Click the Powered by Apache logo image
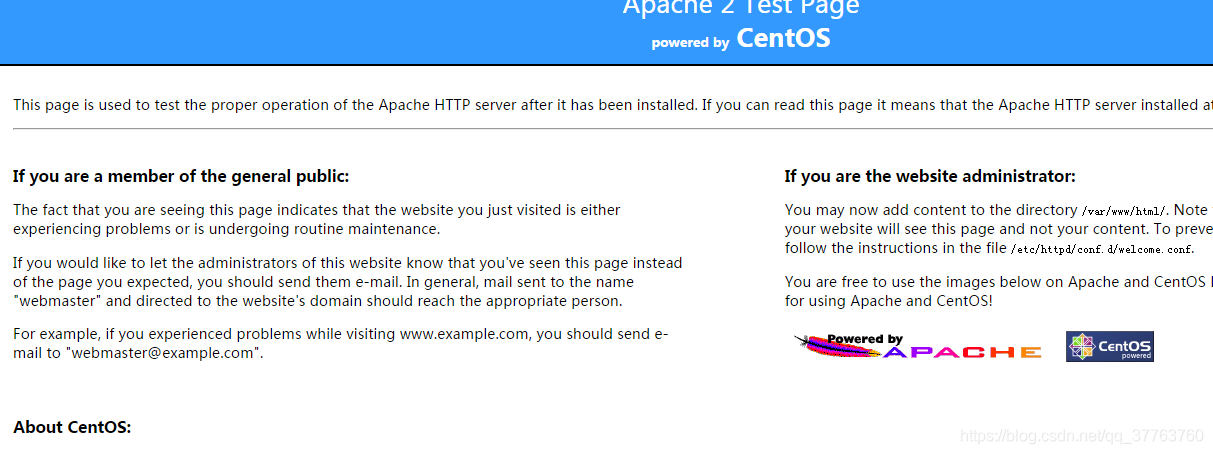This screenshot has height=454, width=1213. click(x=918, y=346)
